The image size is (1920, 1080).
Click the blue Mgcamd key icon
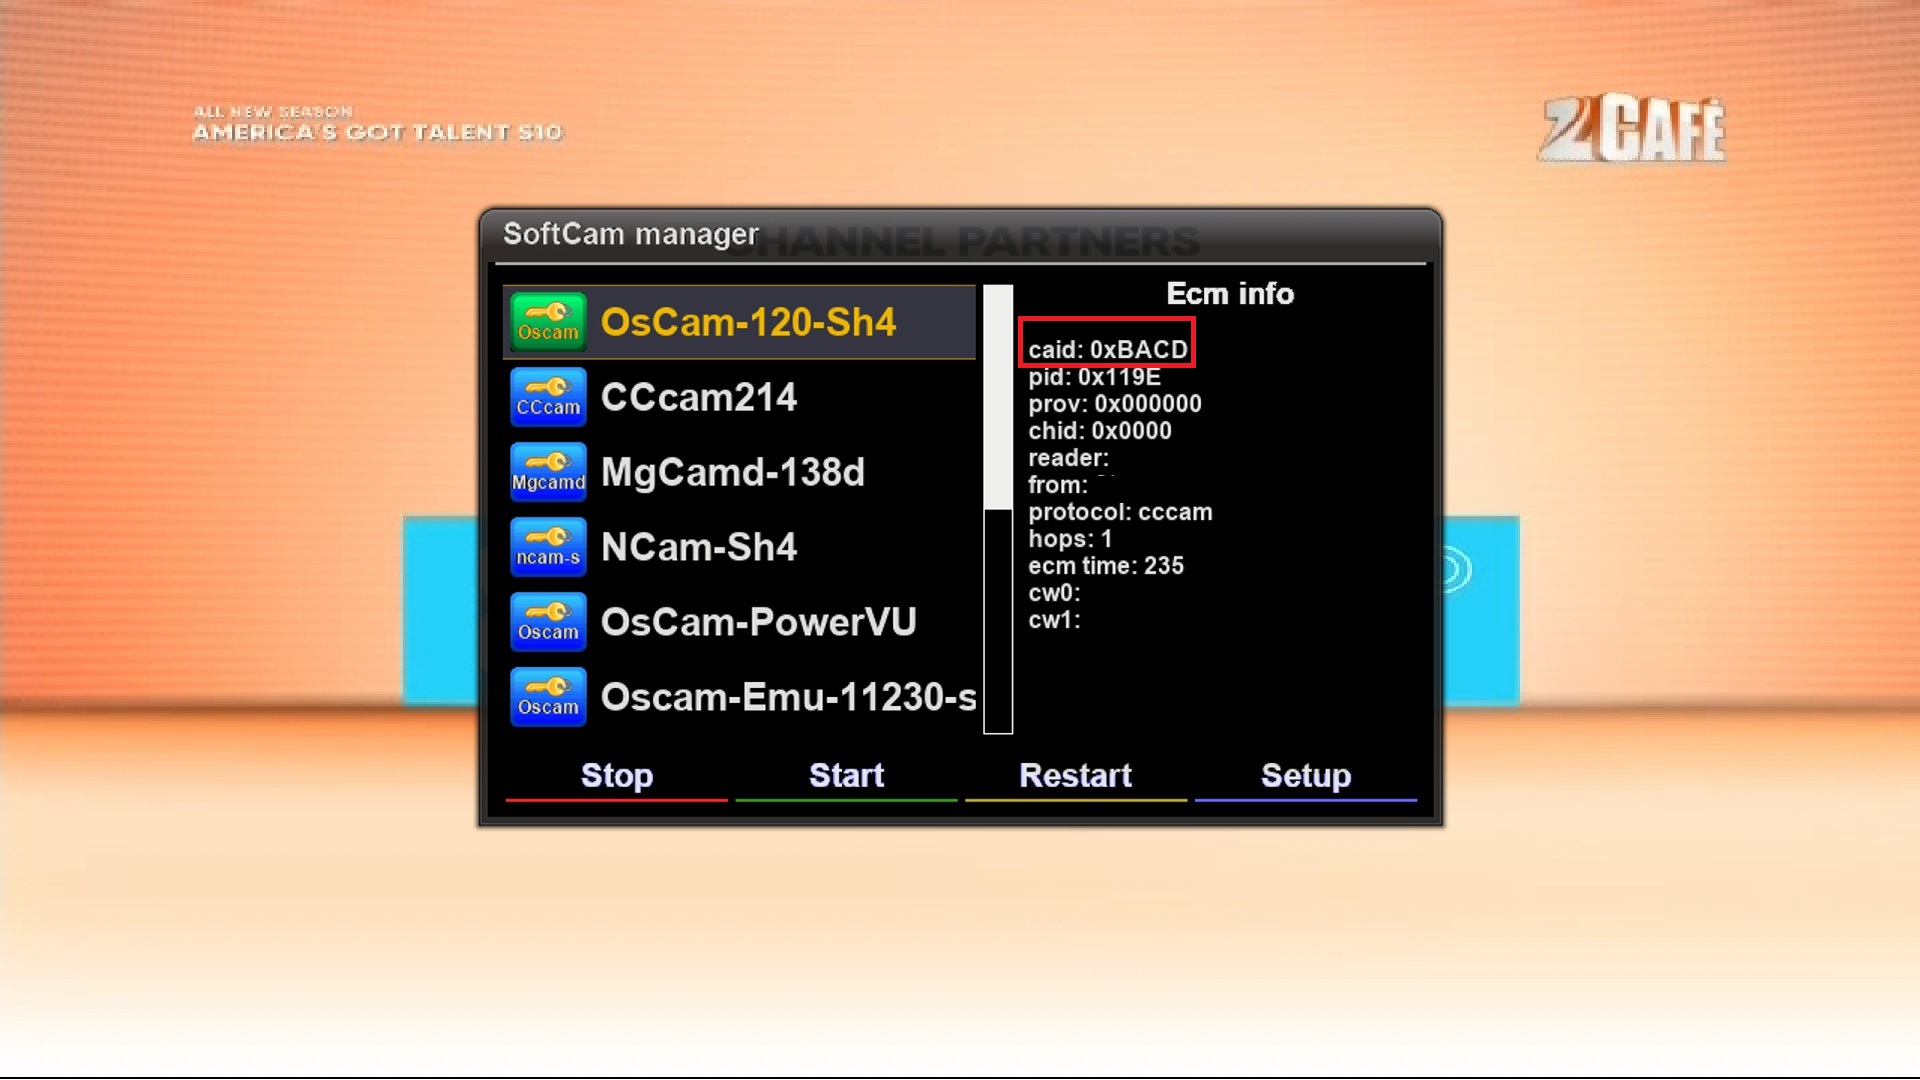[x=548, y=472]
